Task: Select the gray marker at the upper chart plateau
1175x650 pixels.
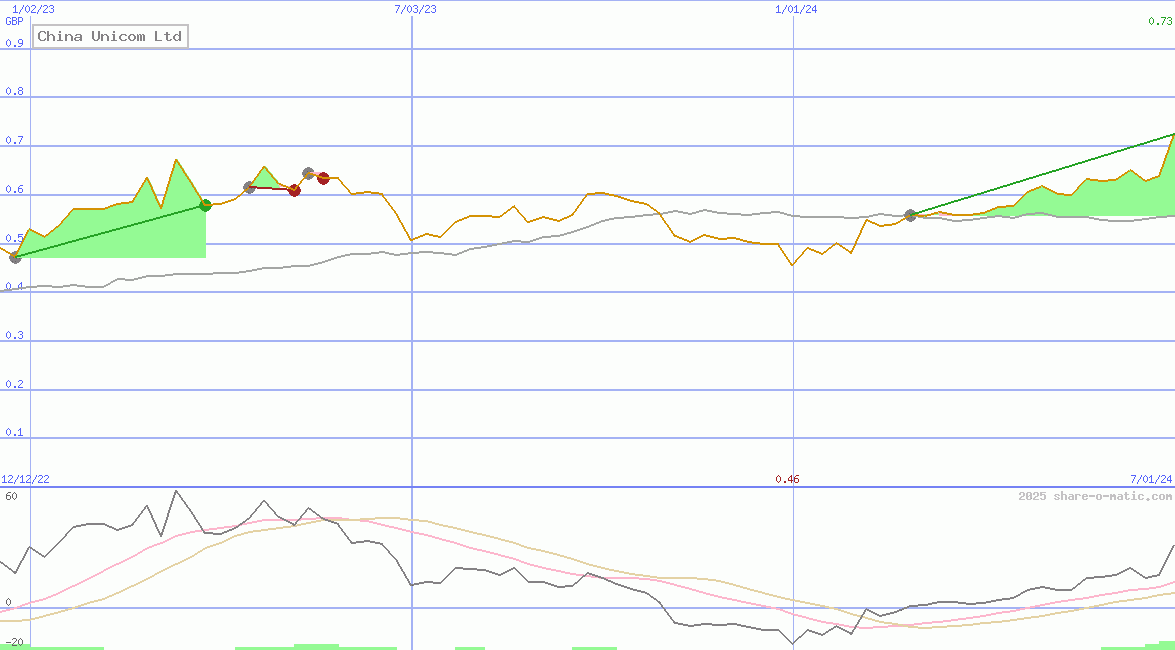Action: click(308, 171)
